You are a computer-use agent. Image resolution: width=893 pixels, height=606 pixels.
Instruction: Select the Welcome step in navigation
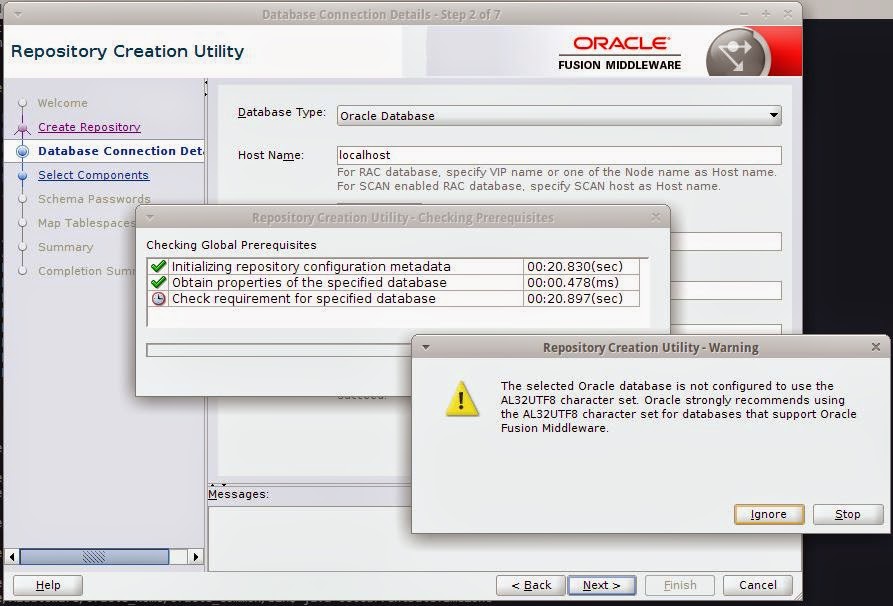(63, 103)
